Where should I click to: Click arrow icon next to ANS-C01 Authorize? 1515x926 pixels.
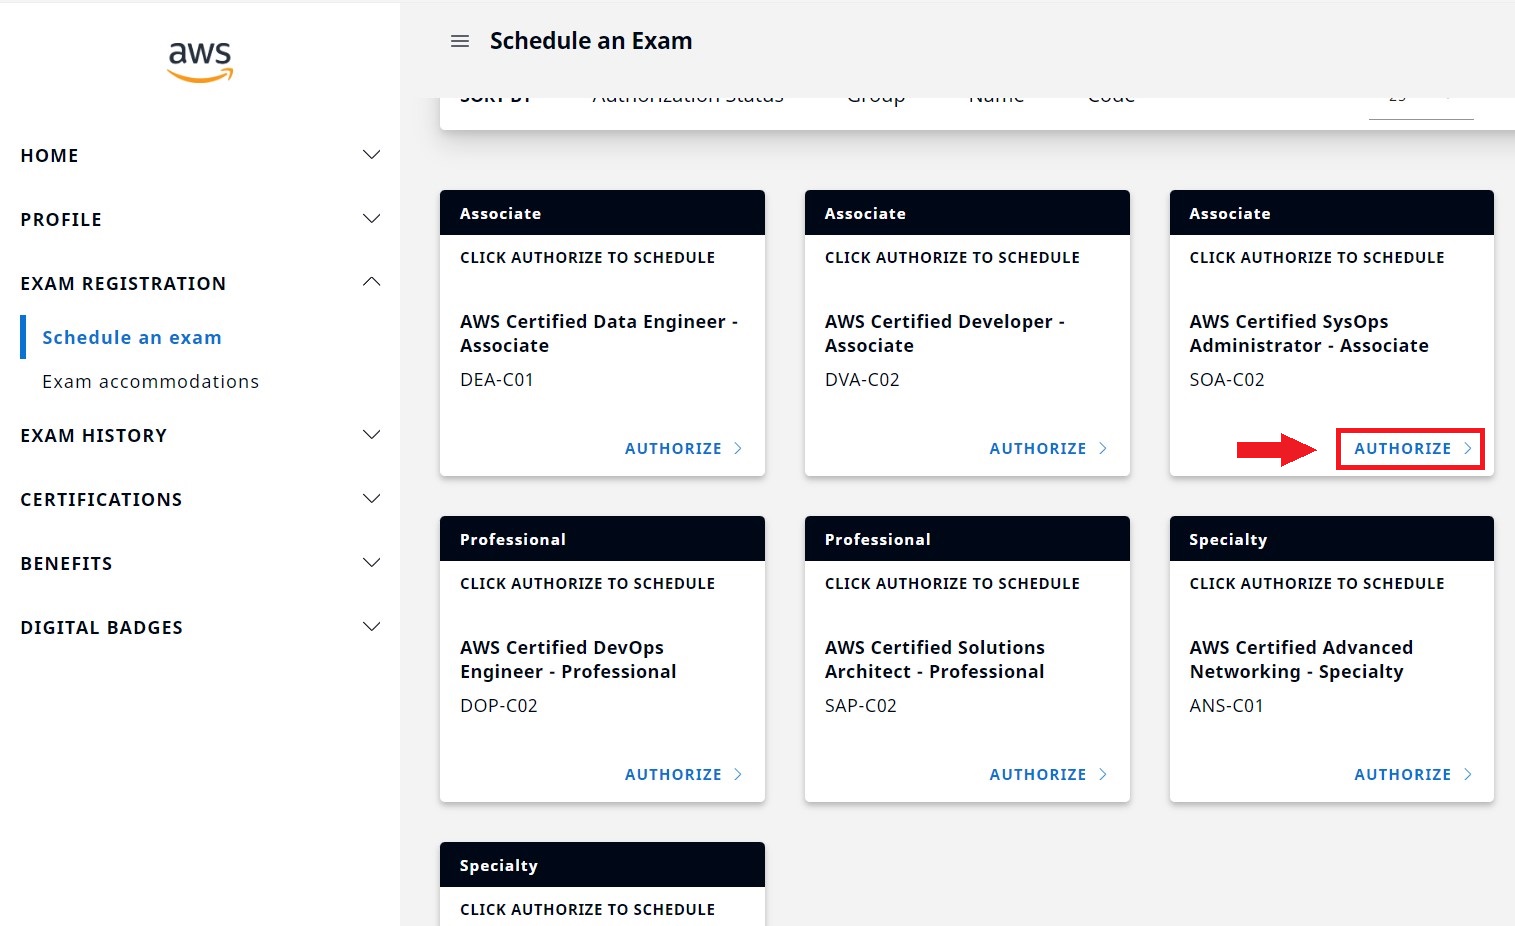click(x=1468, y=775)
